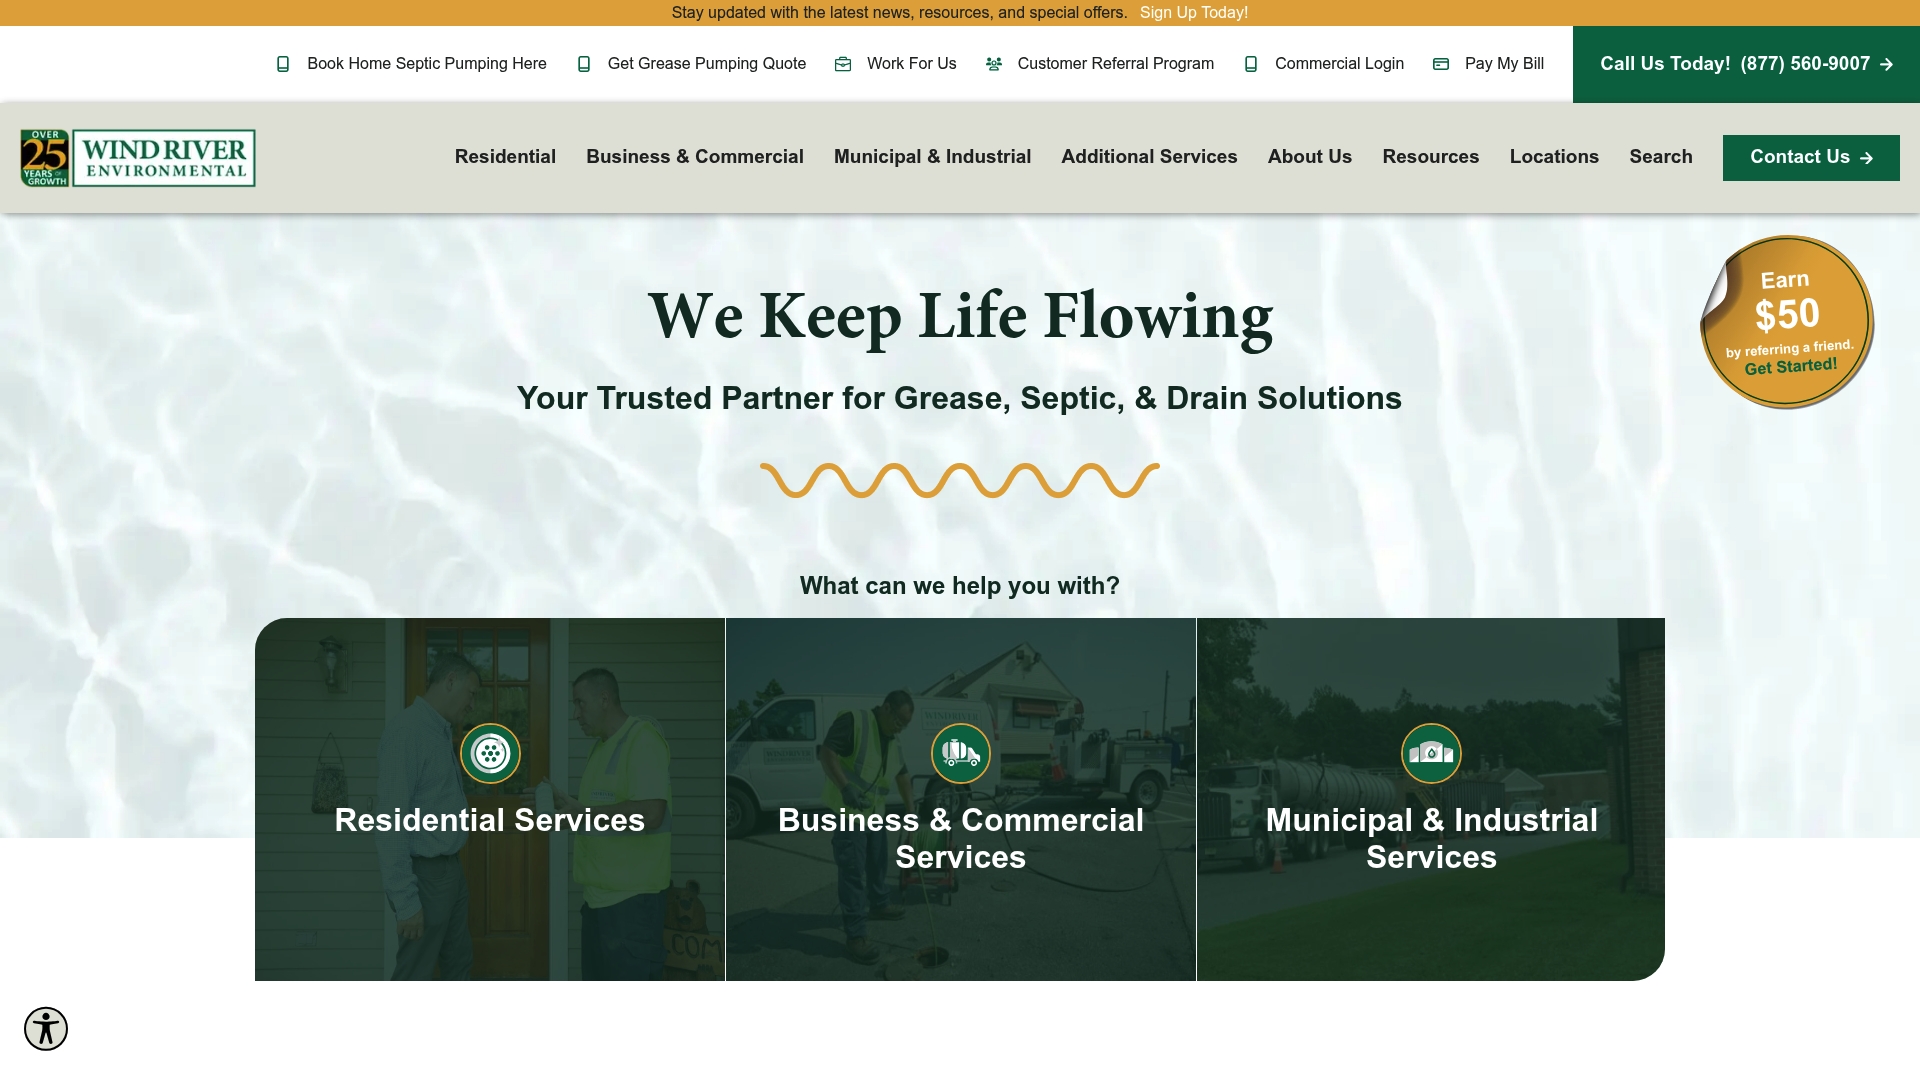This screenshot has width=1920, height=1080.
Task: Expand the Additional Services nav menu
Action: point(1149,157)
